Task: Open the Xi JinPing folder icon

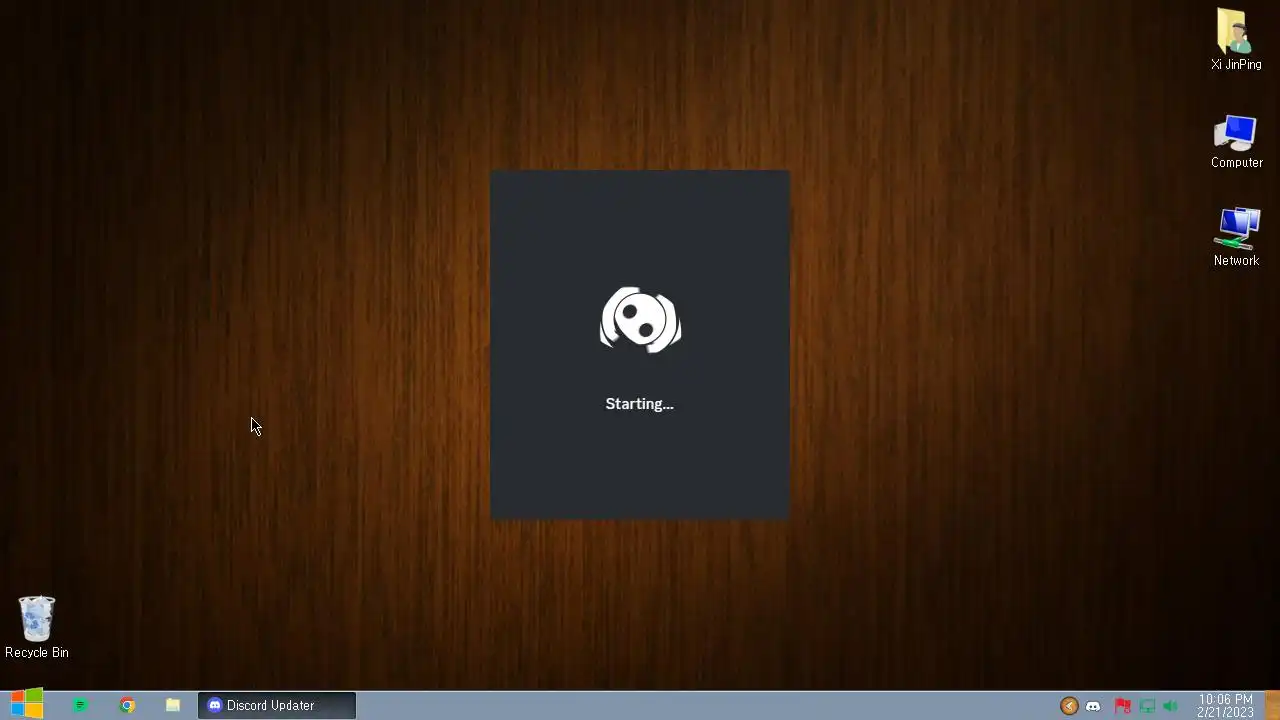Action: tap(1236, 40)
